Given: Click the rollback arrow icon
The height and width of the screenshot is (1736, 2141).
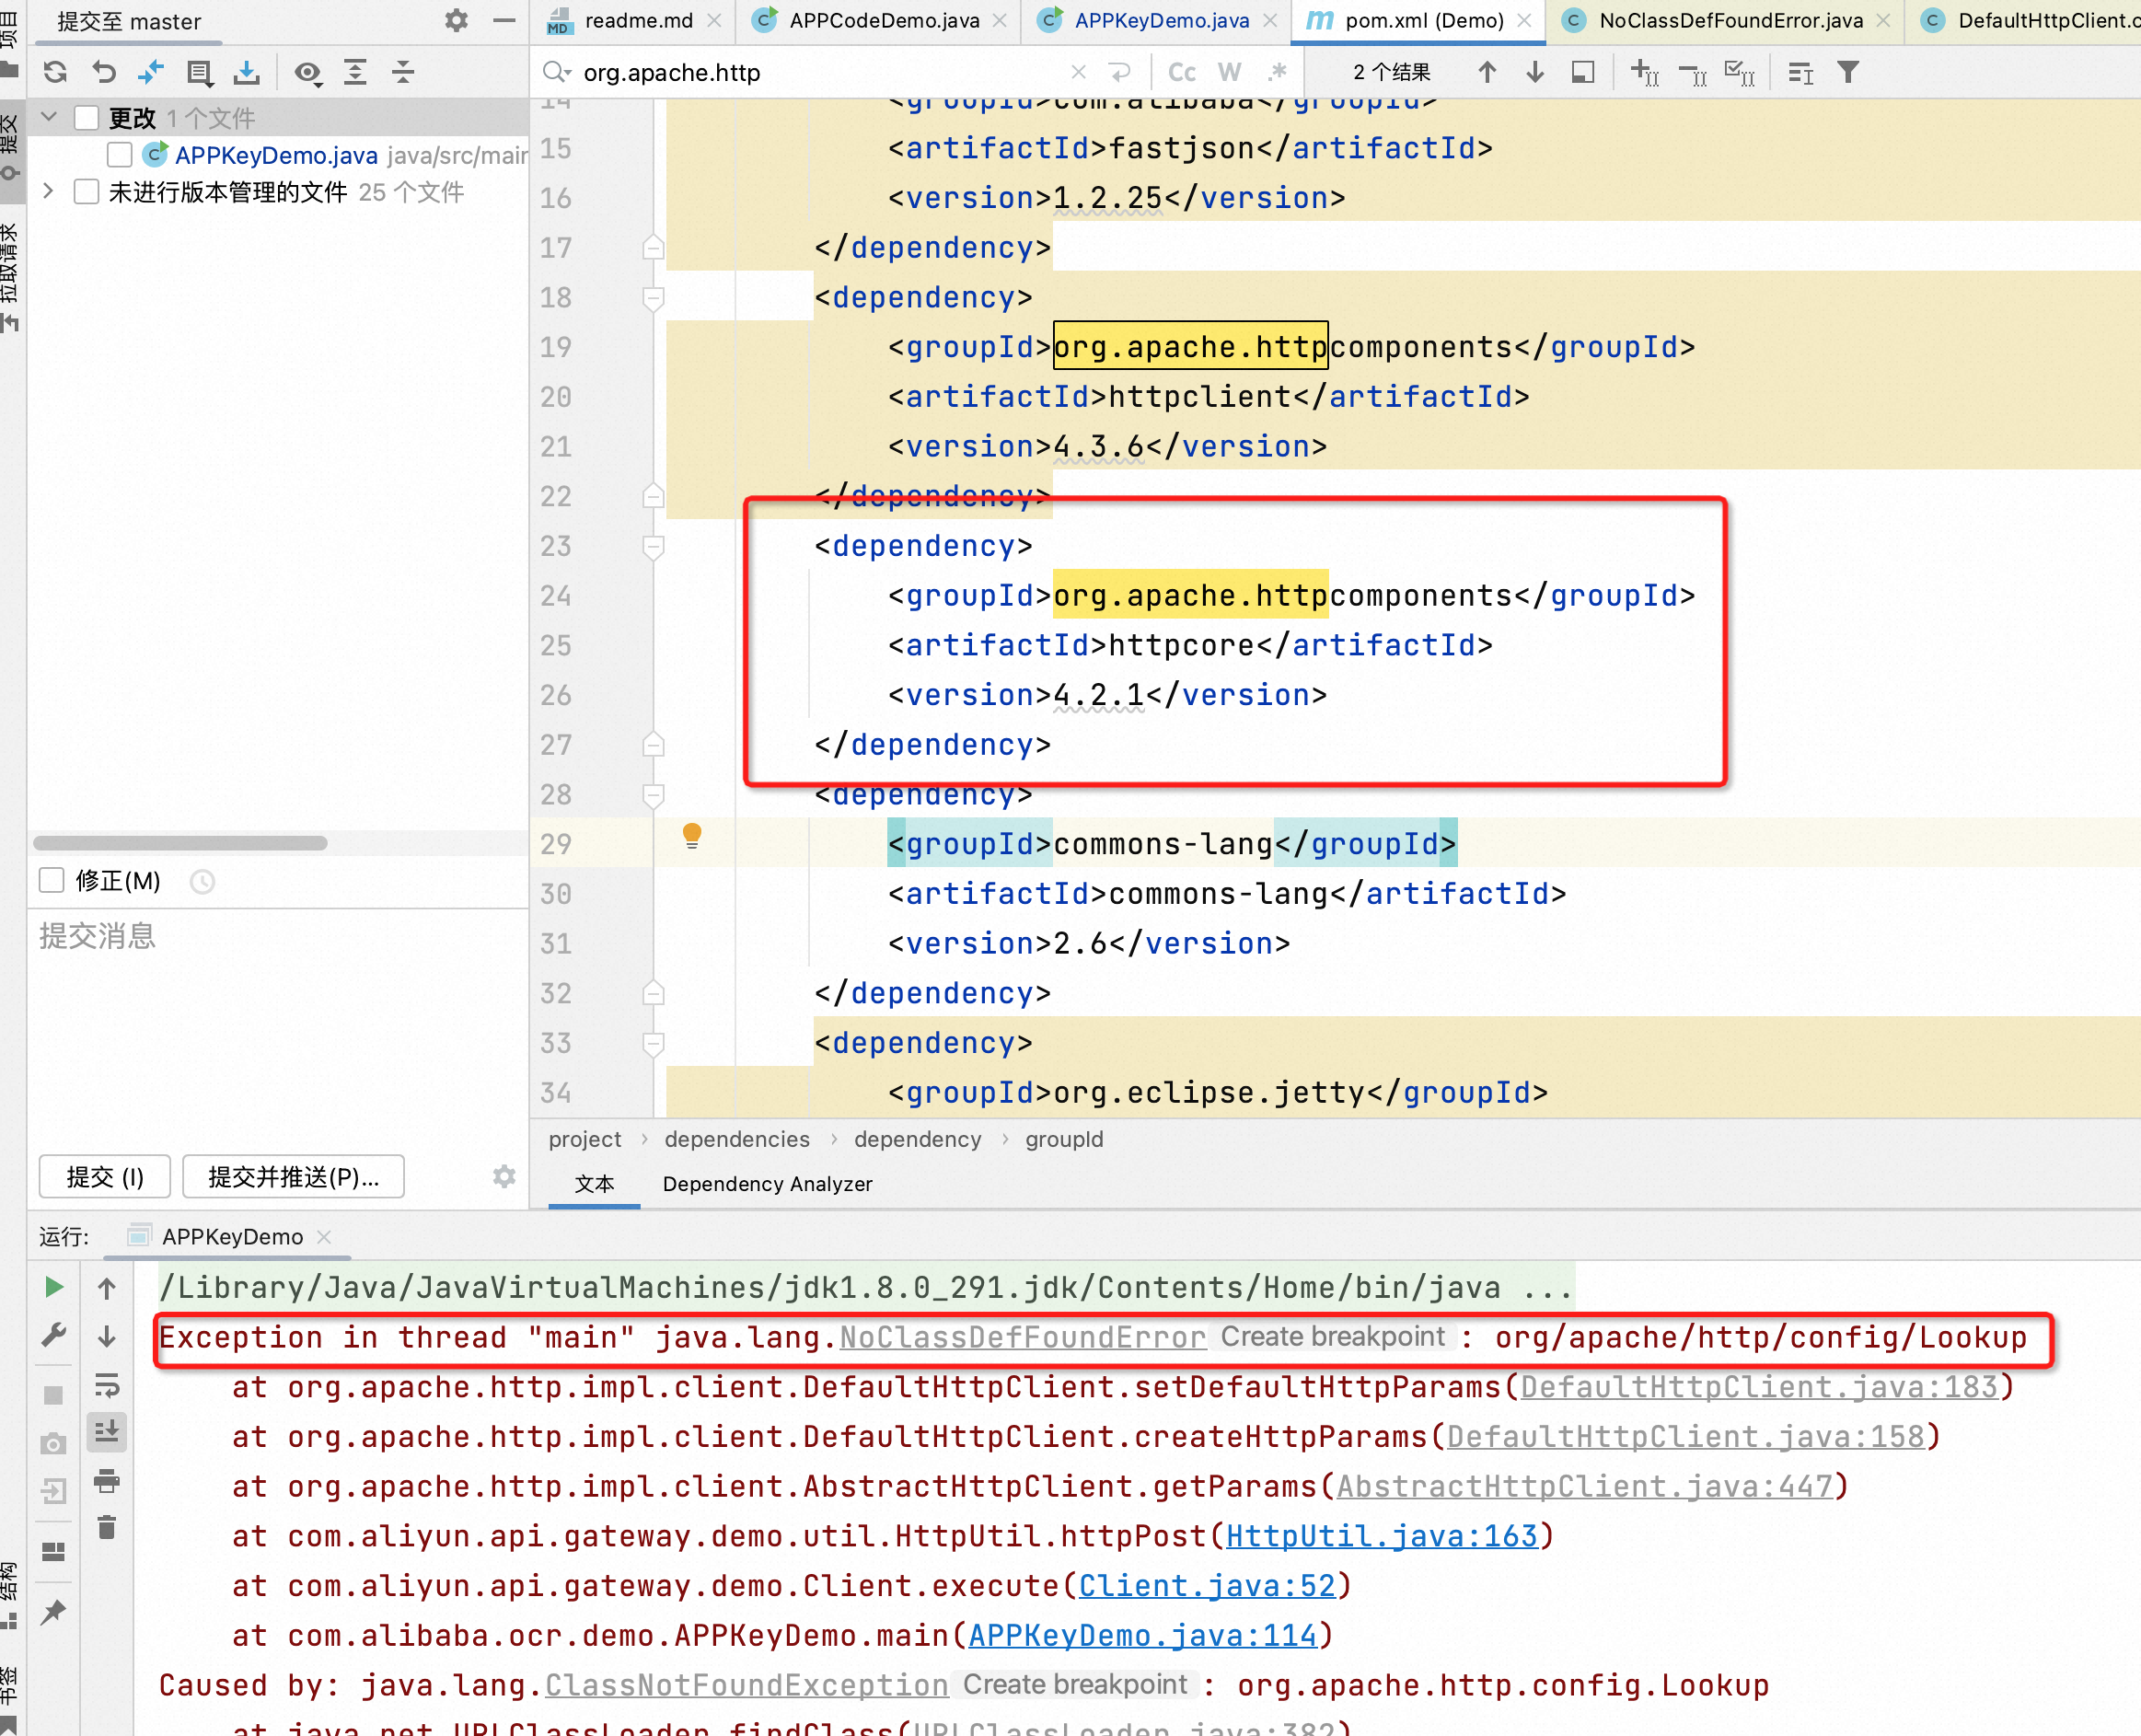Looking at the screenshot, I should (104, 72).
